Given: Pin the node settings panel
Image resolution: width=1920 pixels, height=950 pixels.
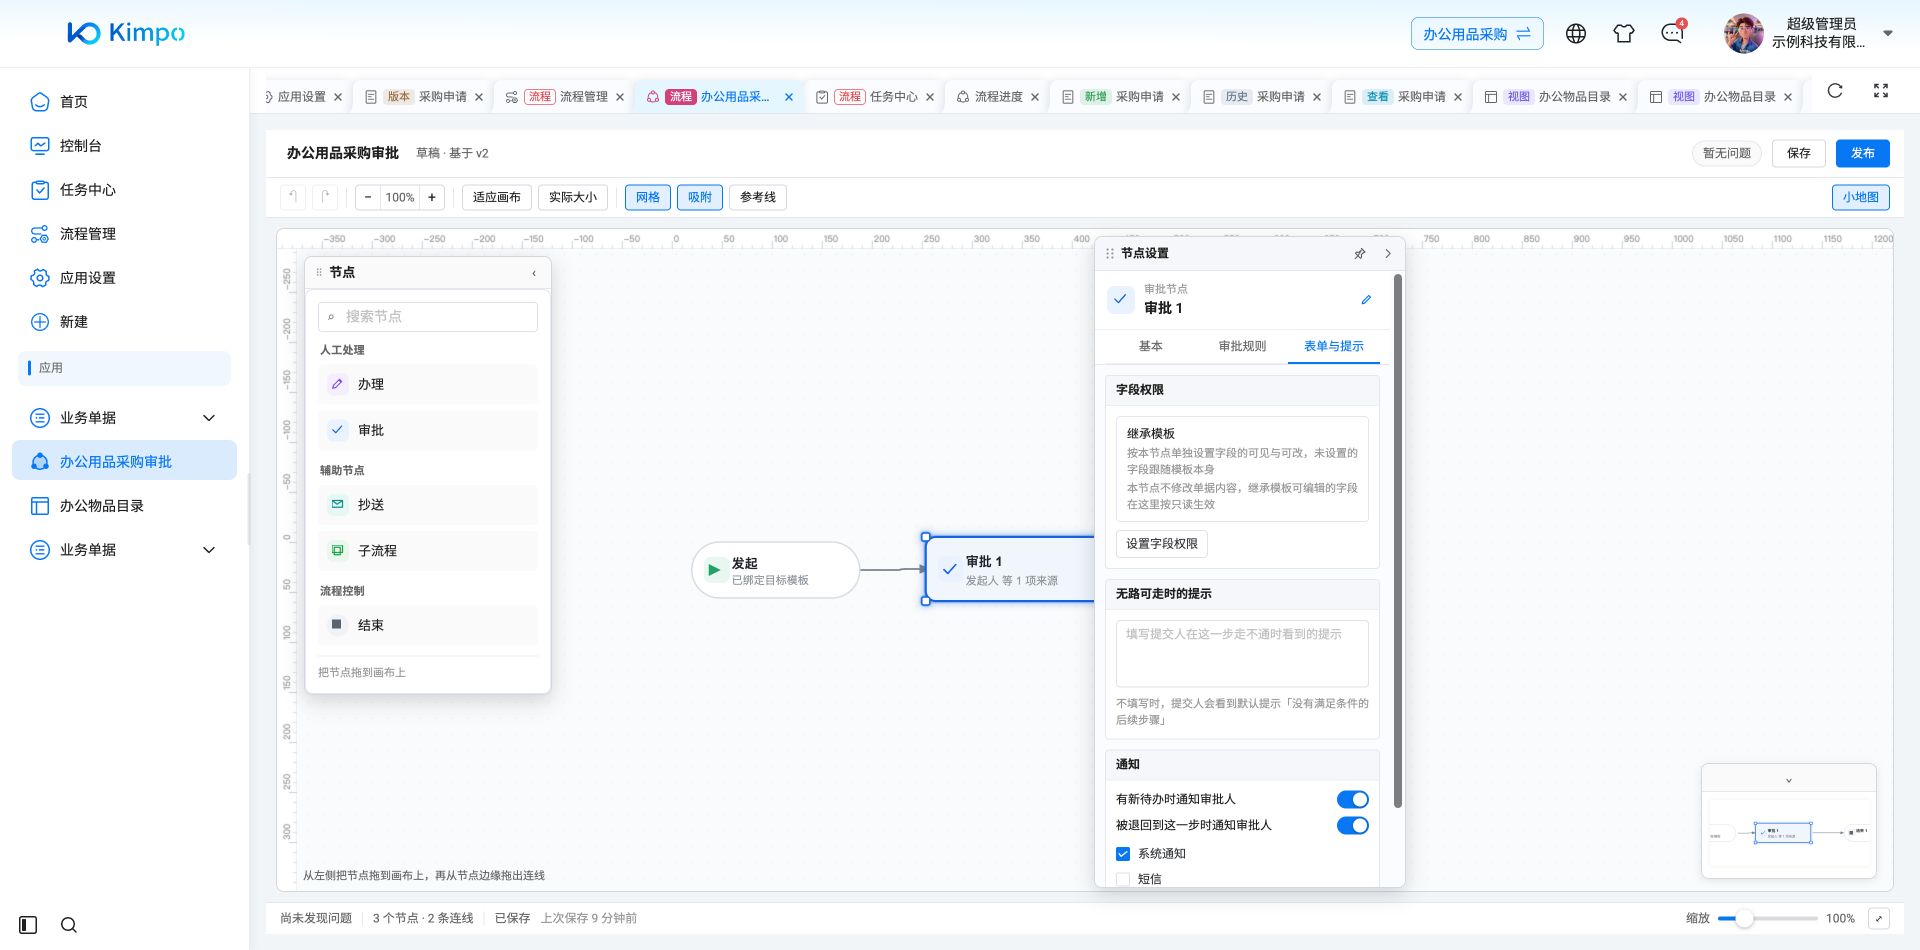Looking at the screenshot, I should (1359, 254).
